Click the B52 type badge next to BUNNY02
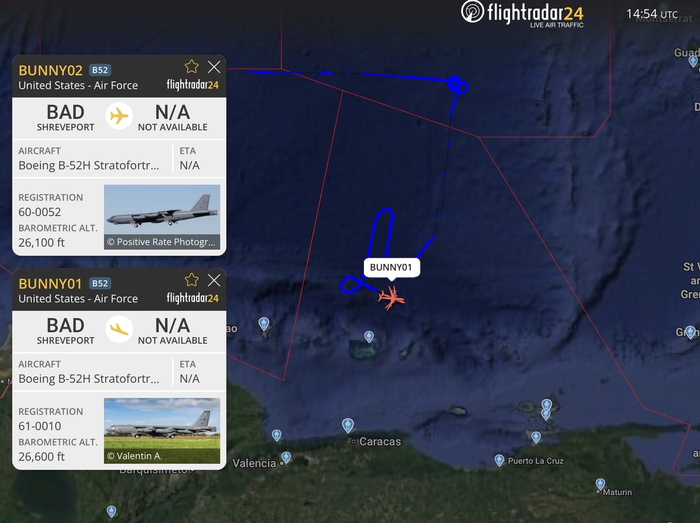700x523 pixels. pyautogui.click(x=100, y=70)
